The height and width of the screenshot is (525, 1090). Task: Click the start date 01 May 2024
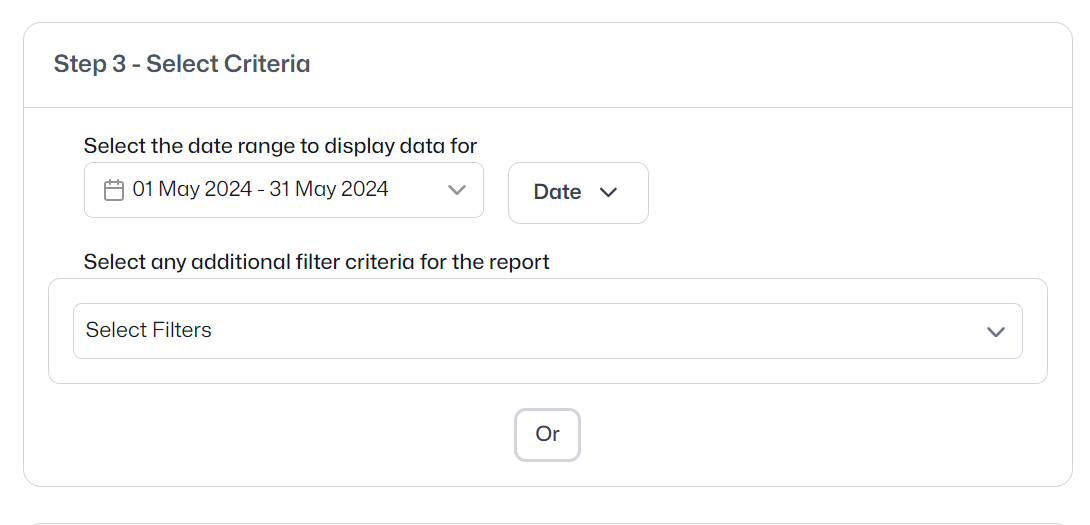point(193,189)
